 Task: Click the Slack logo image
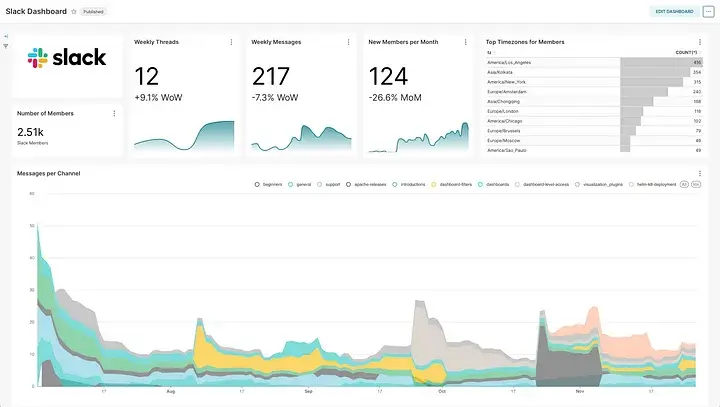point(67,58)
